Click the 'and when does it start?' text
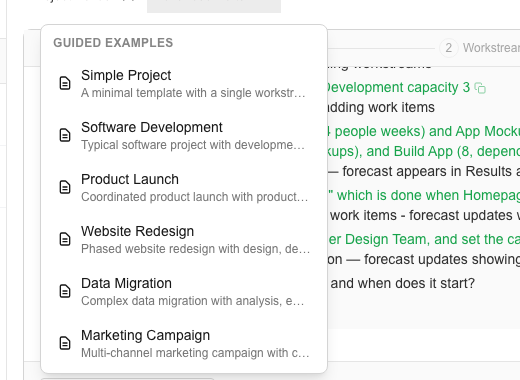 (402, 283)
